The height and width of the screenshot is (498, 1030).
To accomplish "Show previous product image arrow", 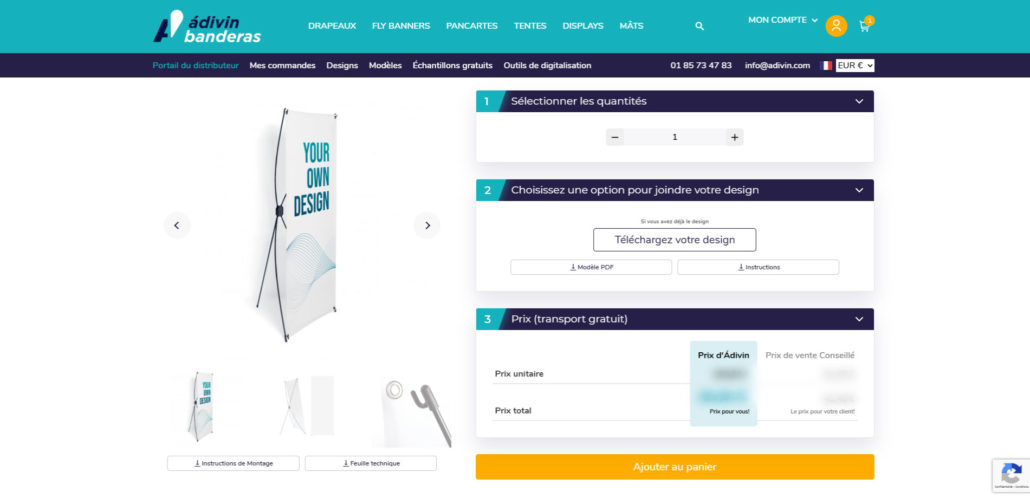I will tap(177, 225).
